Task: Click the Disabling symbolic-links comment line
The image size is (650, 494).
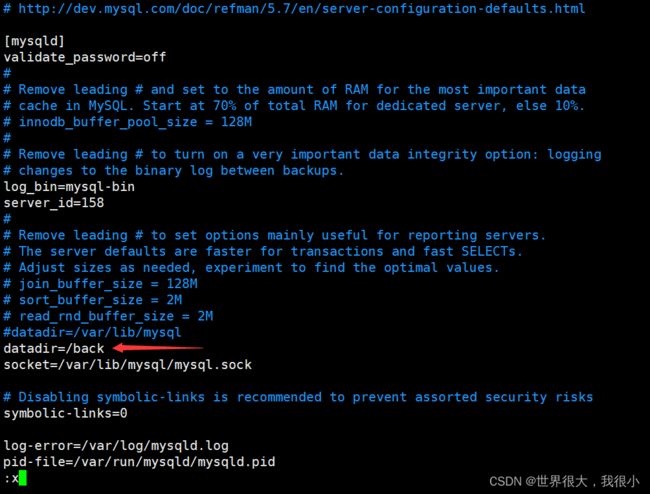Action: [298, 397]
